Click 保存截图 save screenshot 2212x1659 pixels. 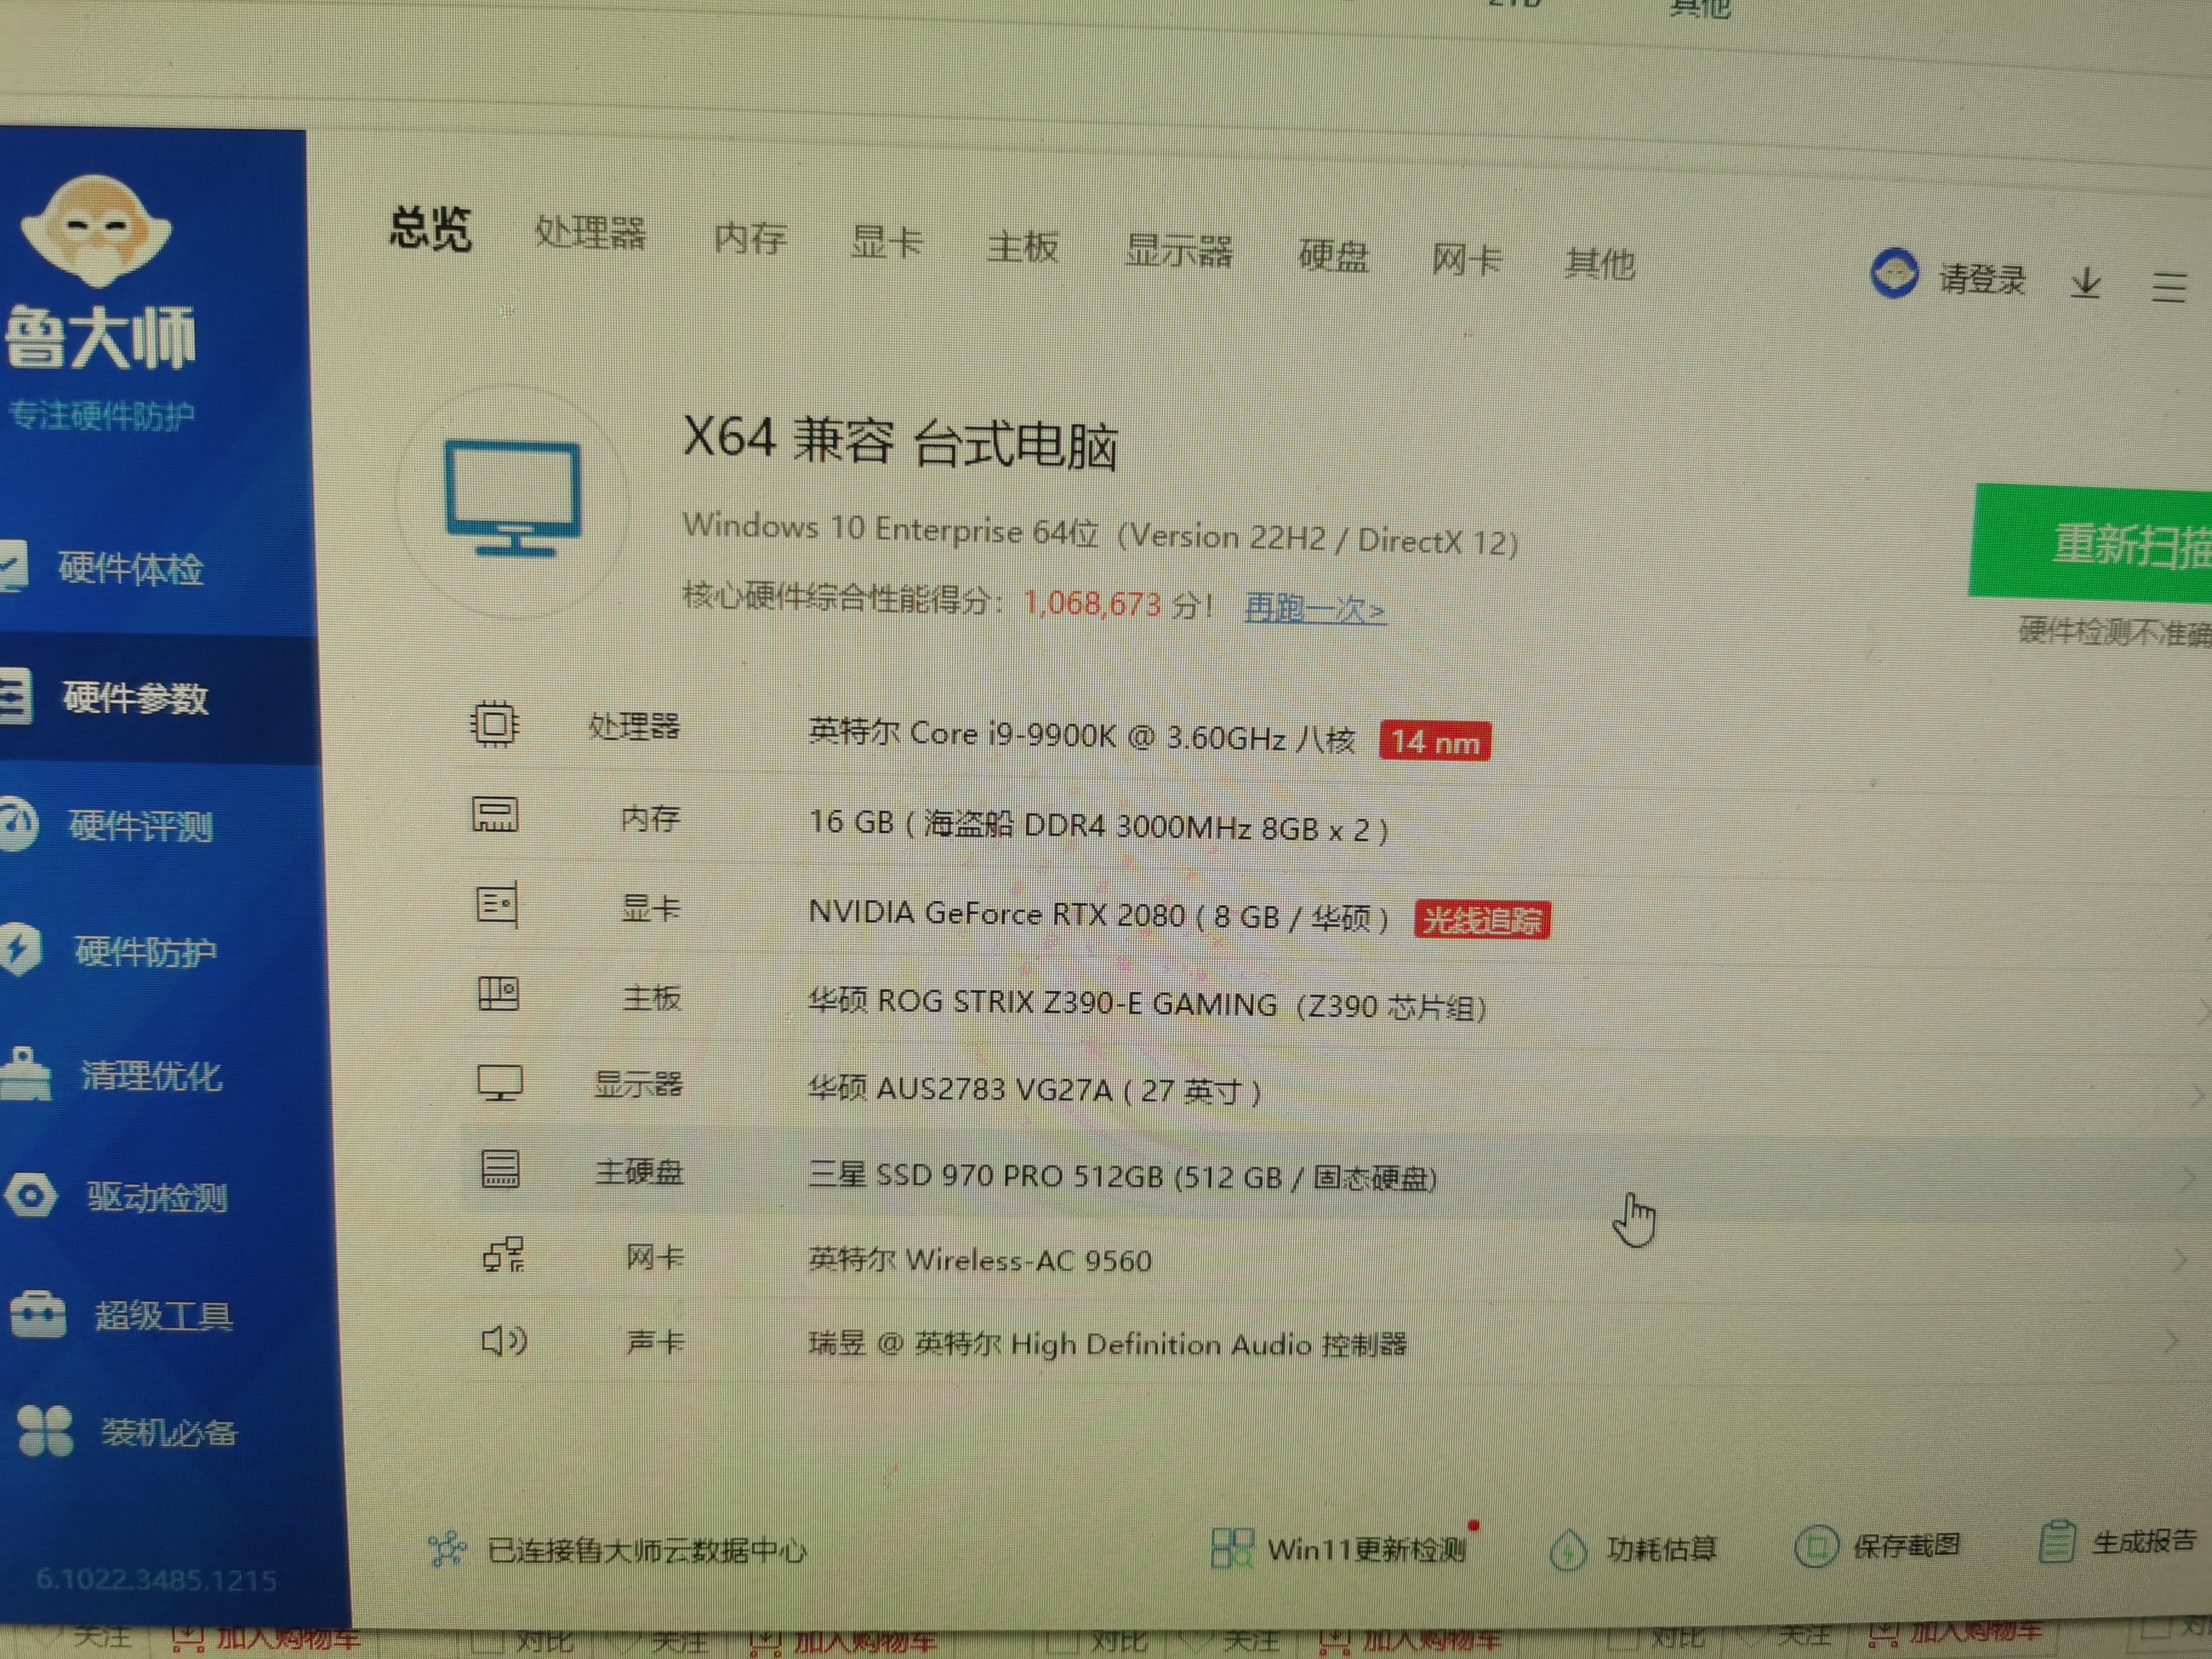(1906, 1546)
